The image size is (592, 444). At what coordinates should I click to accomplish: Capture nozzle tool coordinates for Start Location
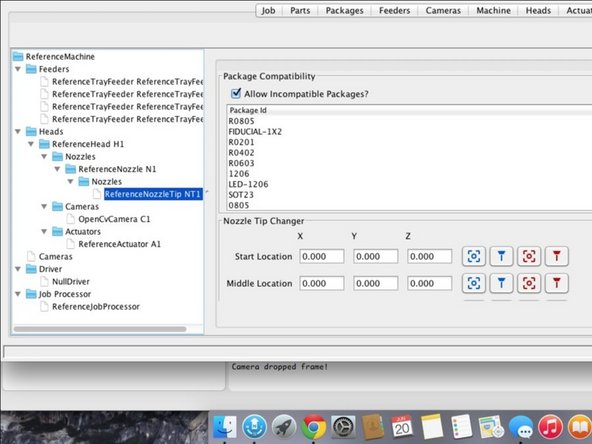(x=501, y=256)
